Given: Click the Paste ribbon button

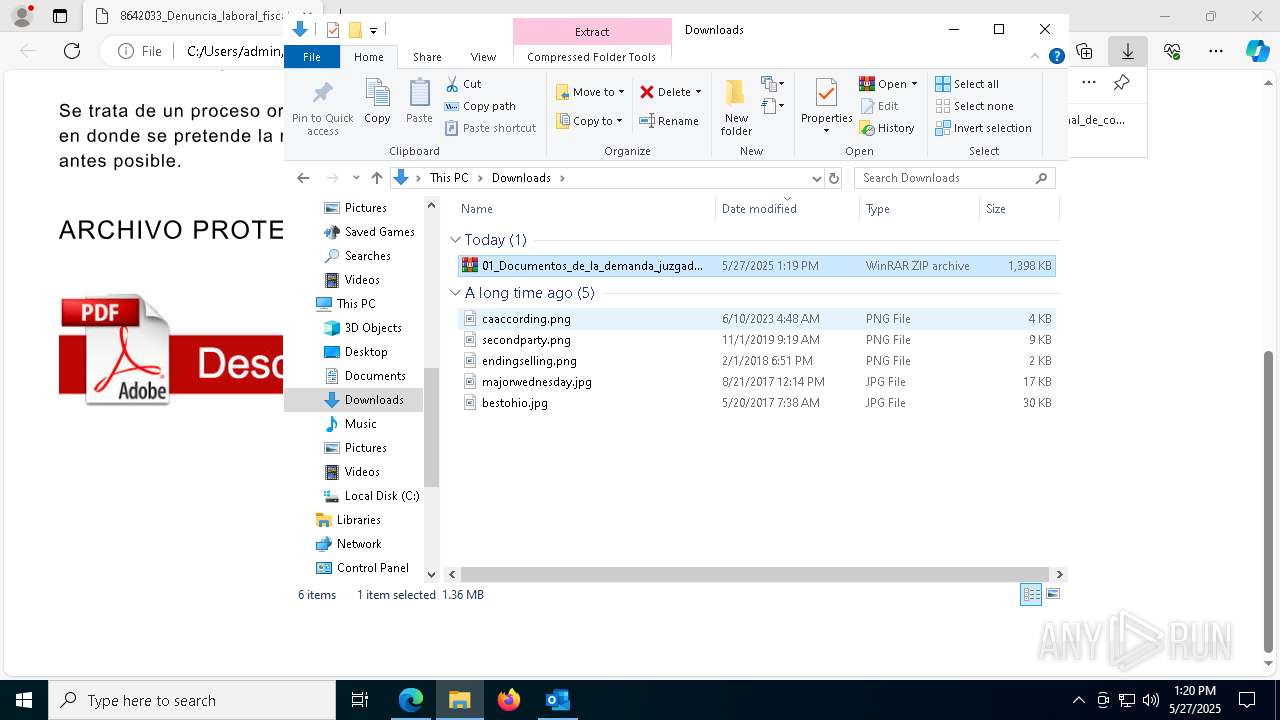Looking at the screenshot, I should pos(419,102).
